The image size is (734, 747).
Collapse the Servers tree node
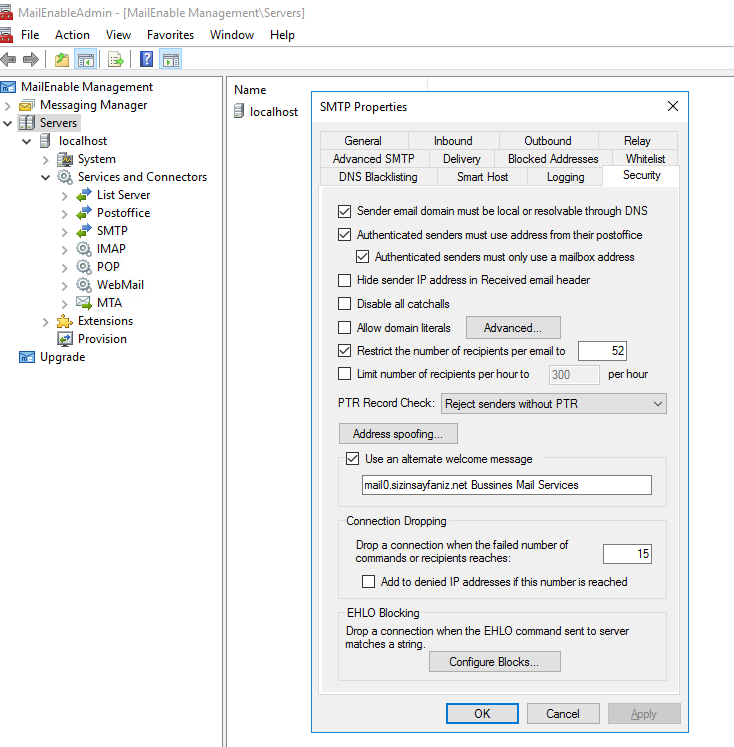(8, 123)
